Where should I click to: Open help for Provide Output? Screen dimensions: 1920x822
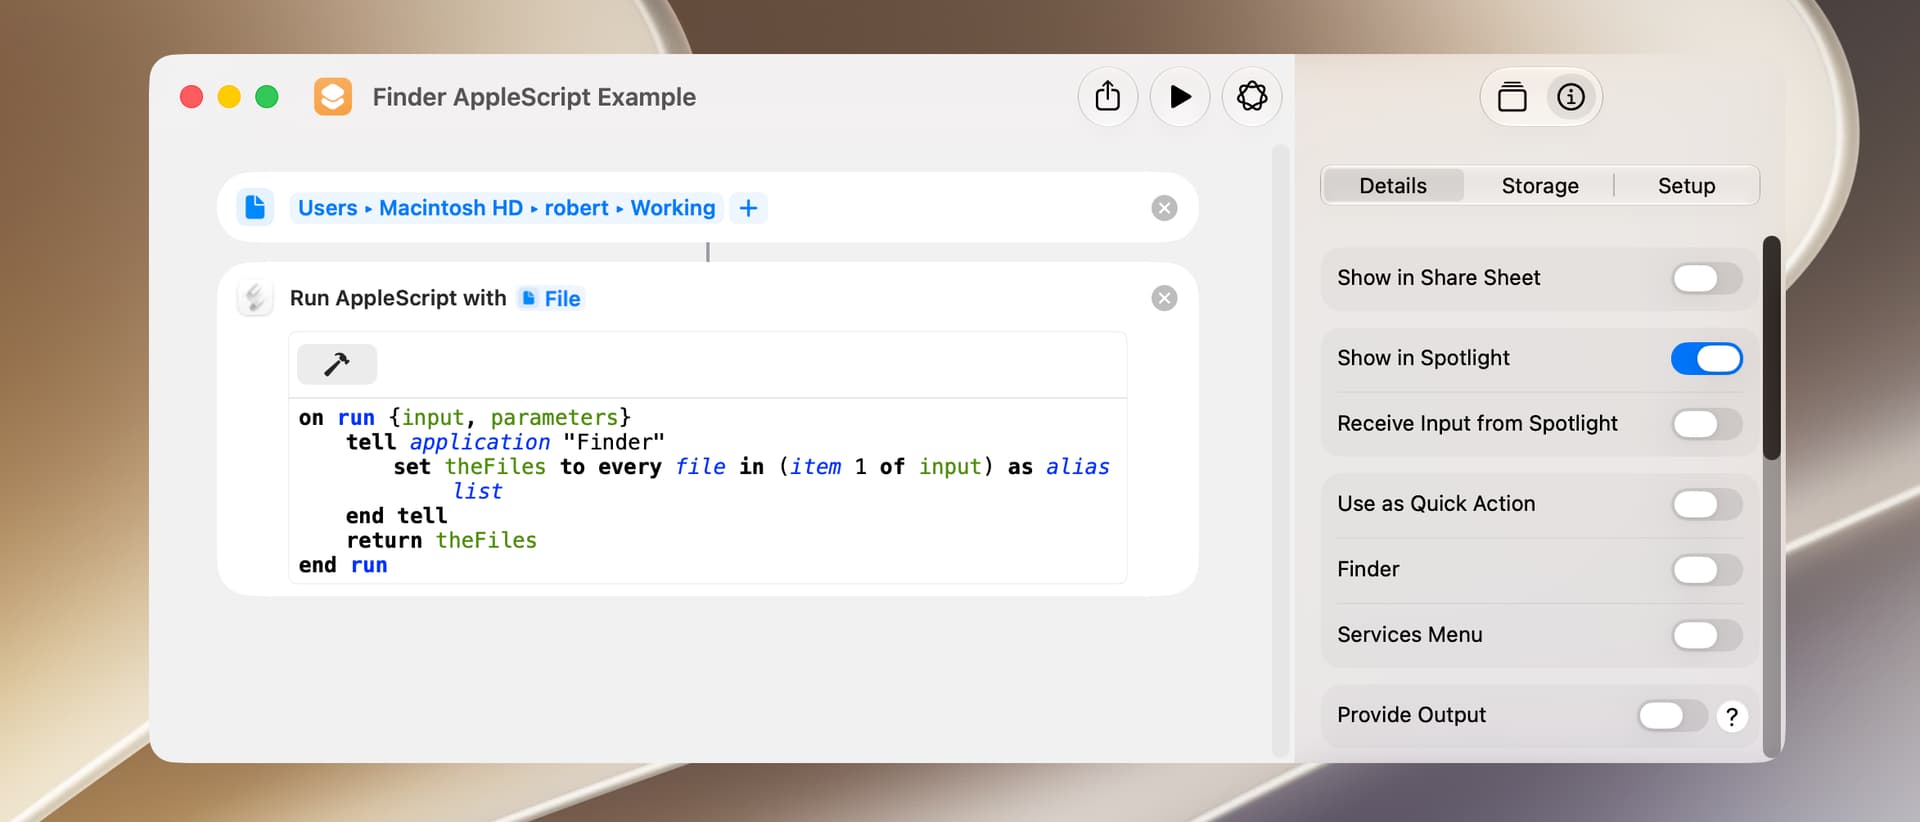(1732, 716)
